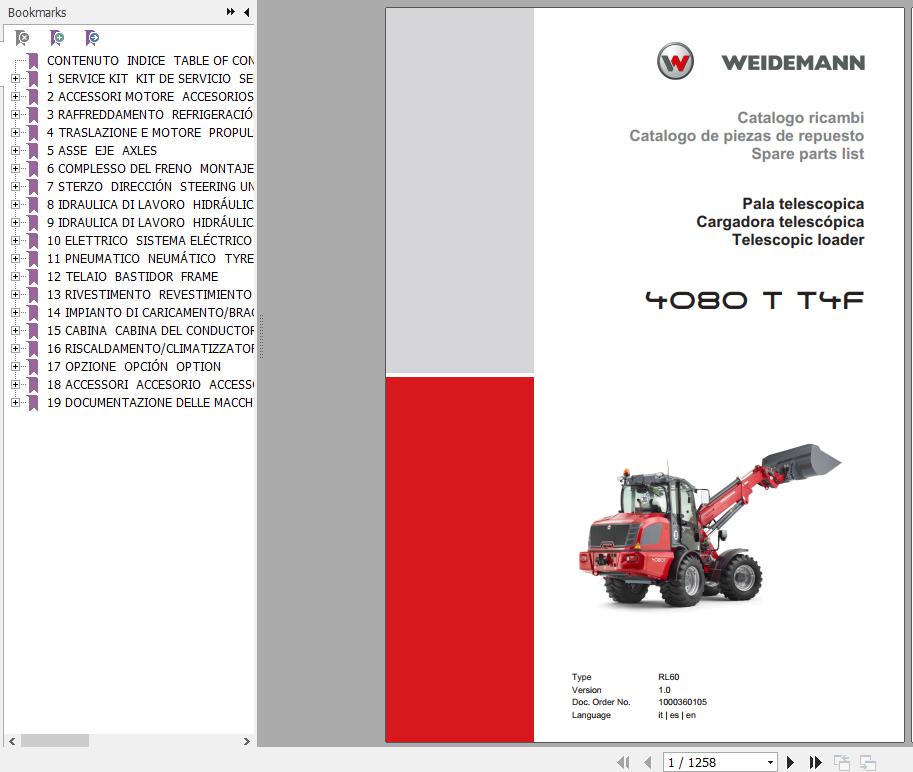Screen dimensions: 913x772
Task: Expand the 17 OPZIONE bookmark
Action: tap(15, 367)
